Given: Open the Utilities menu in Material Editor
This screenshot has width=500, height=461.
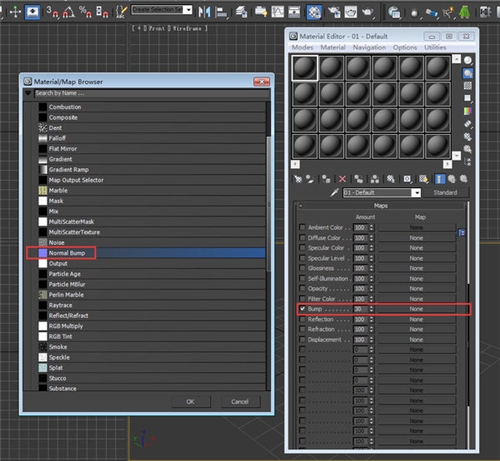Looking at the screenshot, I should point(435,48).
